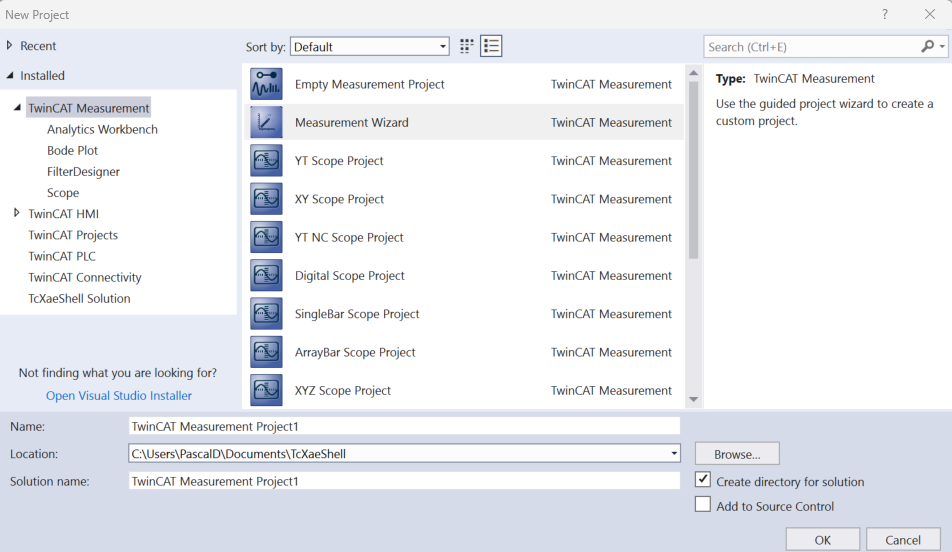Click the Digital Scope Project icon
952x552 pixels.
[x=266, y=275]
